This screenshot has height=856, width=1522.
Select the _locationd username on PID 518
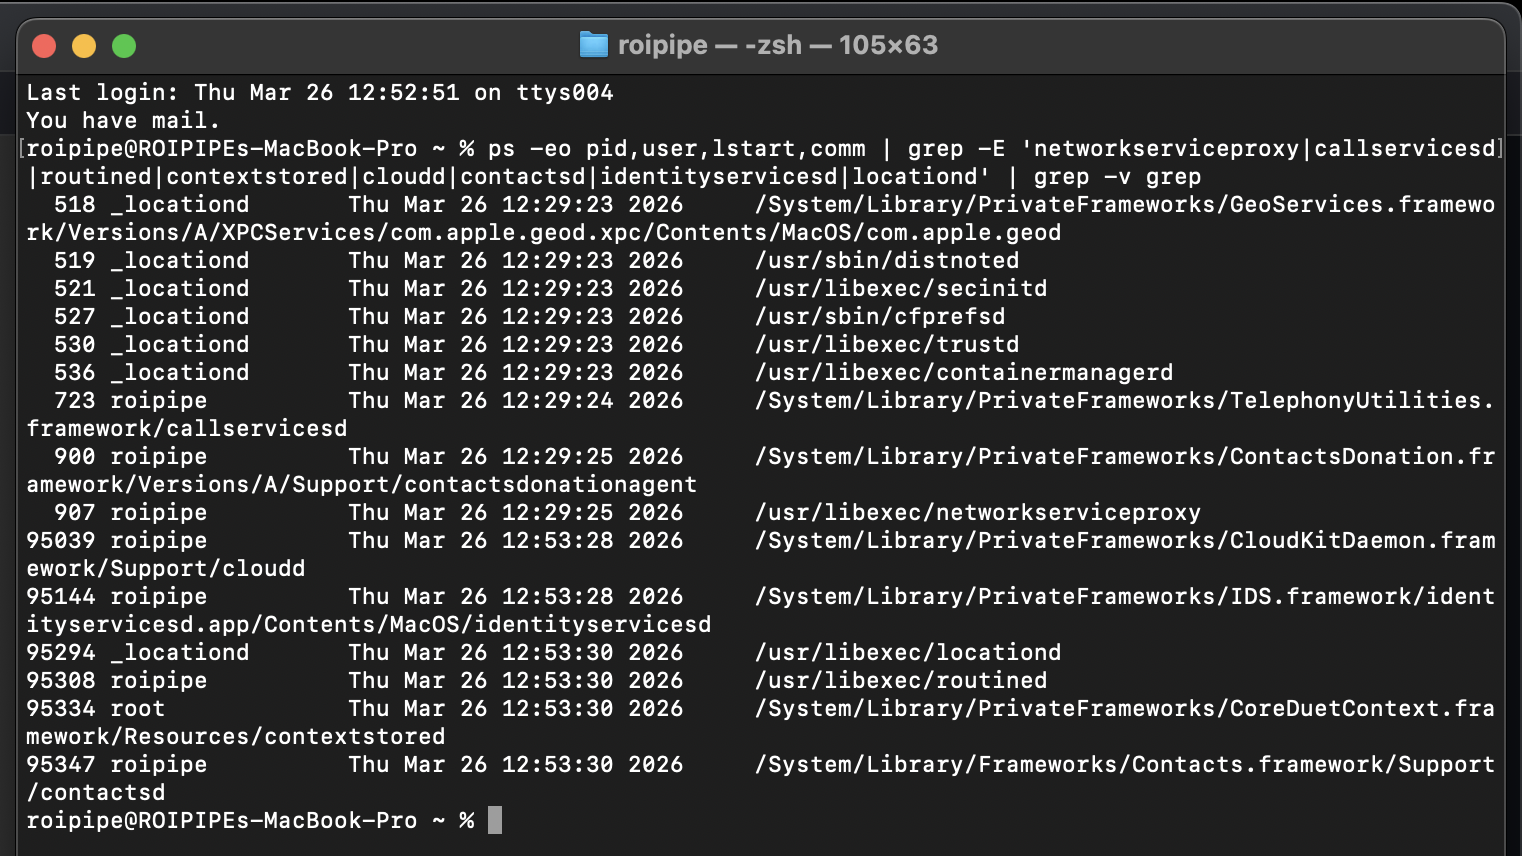coord(182,204)
